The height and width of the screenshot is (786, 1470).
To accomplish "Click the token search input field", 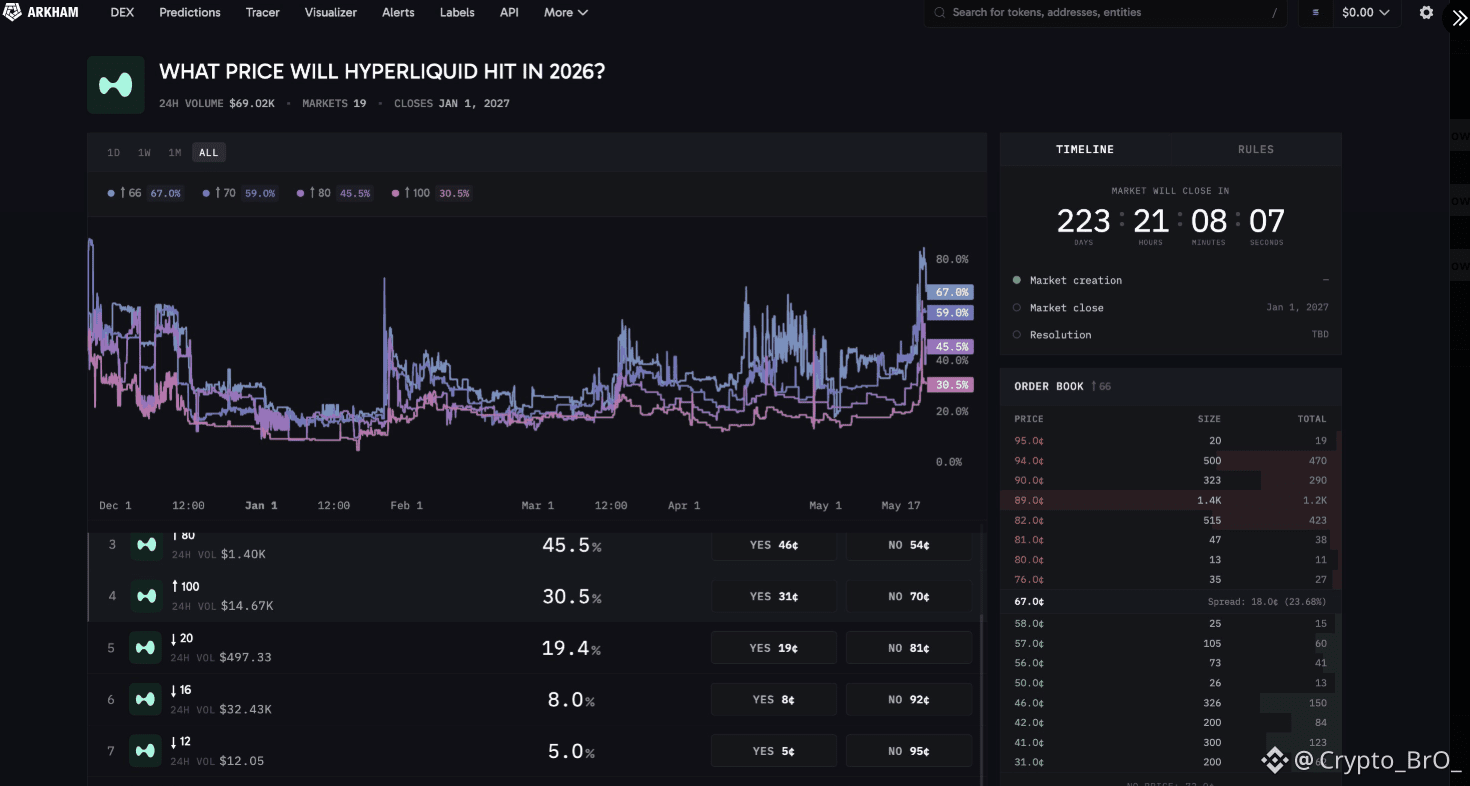I will 1105,13.
